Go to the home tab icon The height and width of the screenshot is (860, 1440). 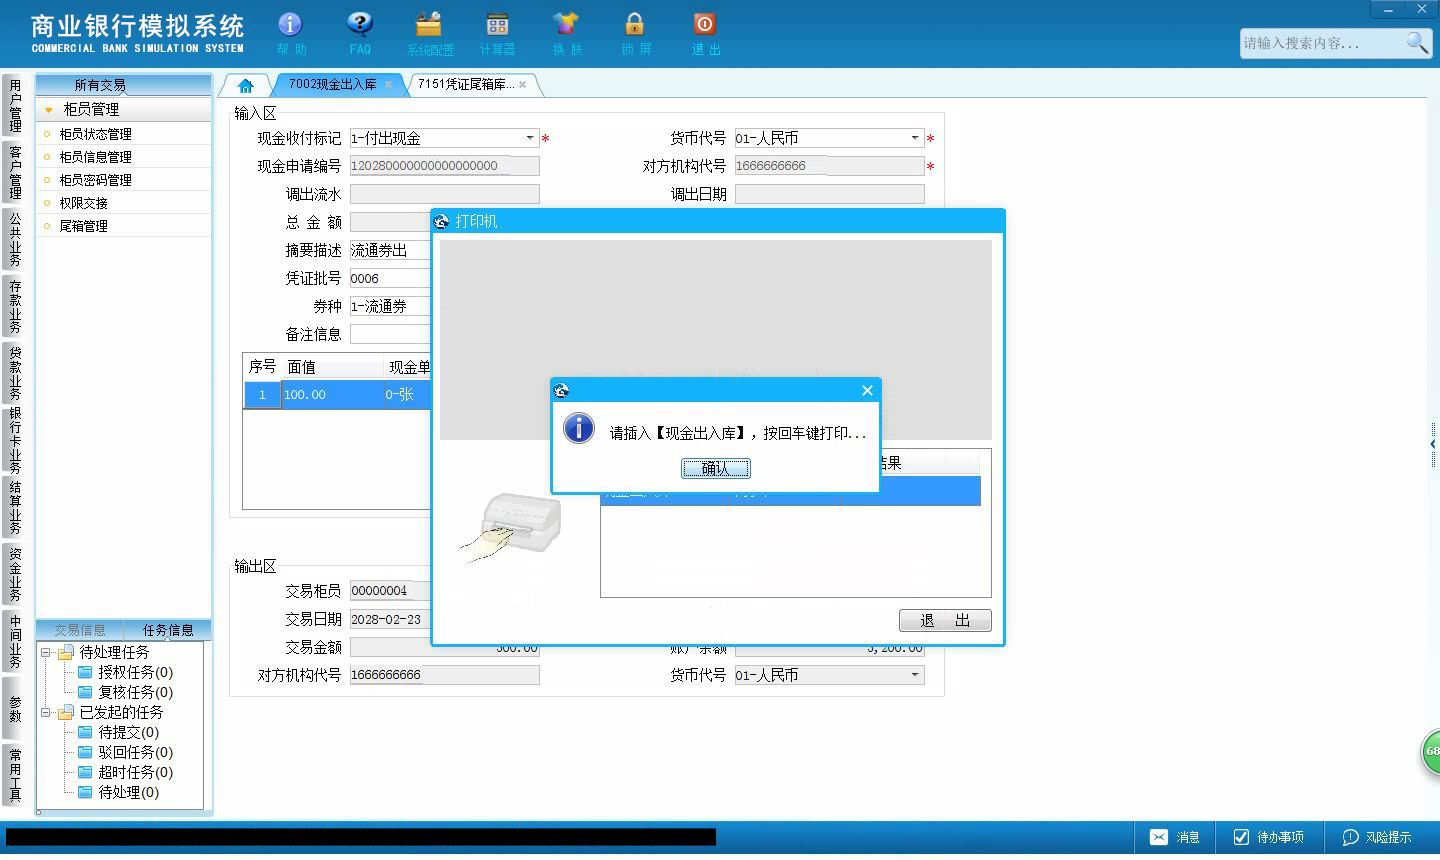click(x=245, y=85)
